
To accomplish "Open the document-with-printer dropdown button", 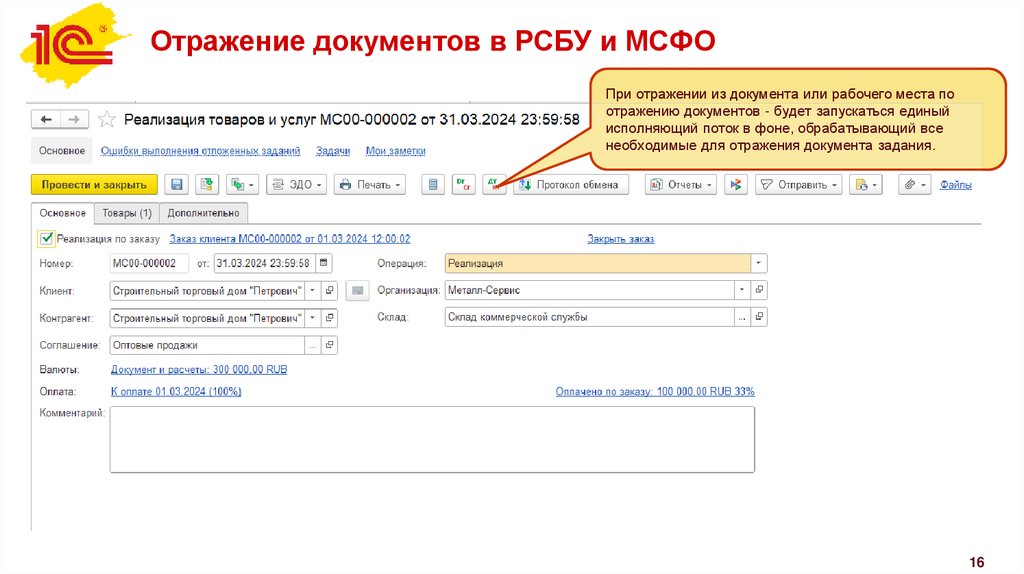I will 865,185.
